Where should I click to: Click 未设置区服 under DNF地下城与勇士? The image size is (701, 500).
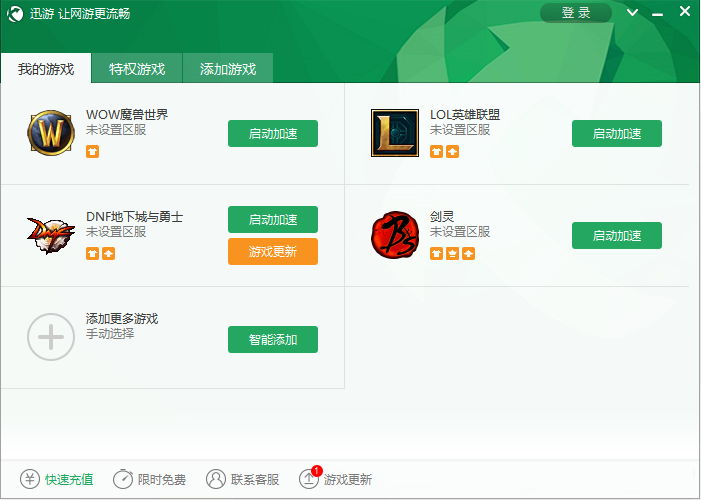[x=116, y=232]
